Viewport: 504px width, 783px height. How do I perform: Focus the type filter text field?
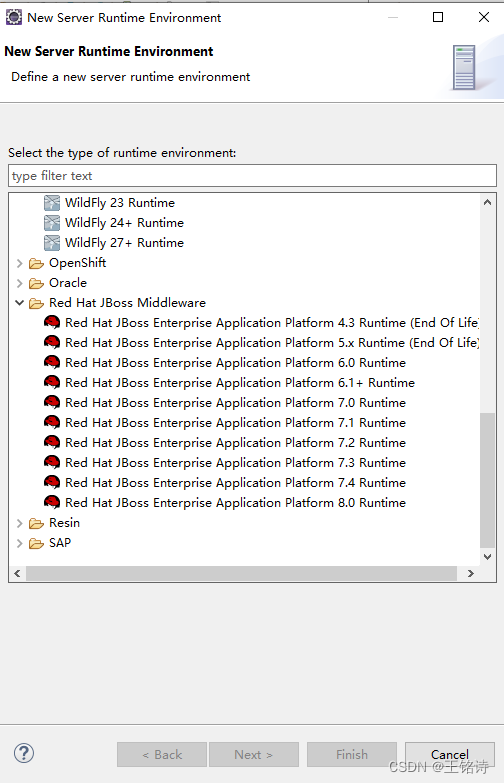(x=252, y=176)
